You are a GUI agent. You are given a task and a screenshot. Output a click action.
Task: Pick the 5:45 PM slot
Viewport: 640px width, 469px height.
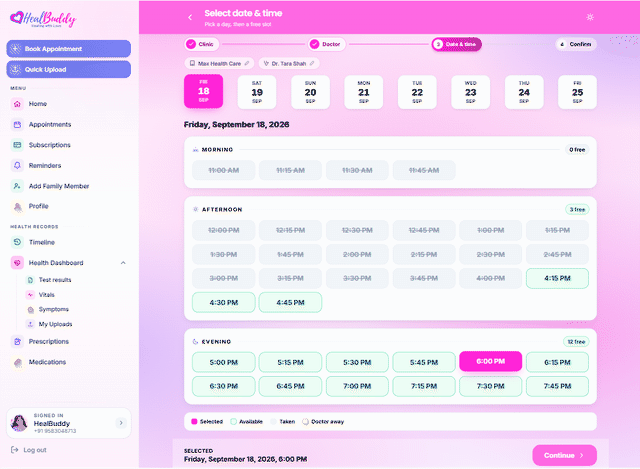[x=424, y=362]
